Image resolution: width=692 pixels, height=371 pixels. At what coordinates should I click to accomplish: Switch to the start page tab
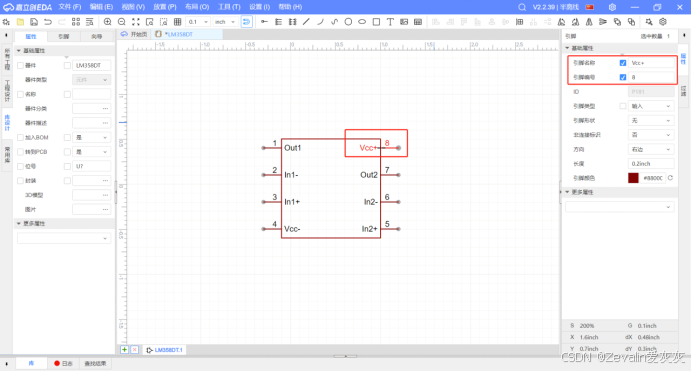(134, 34)
